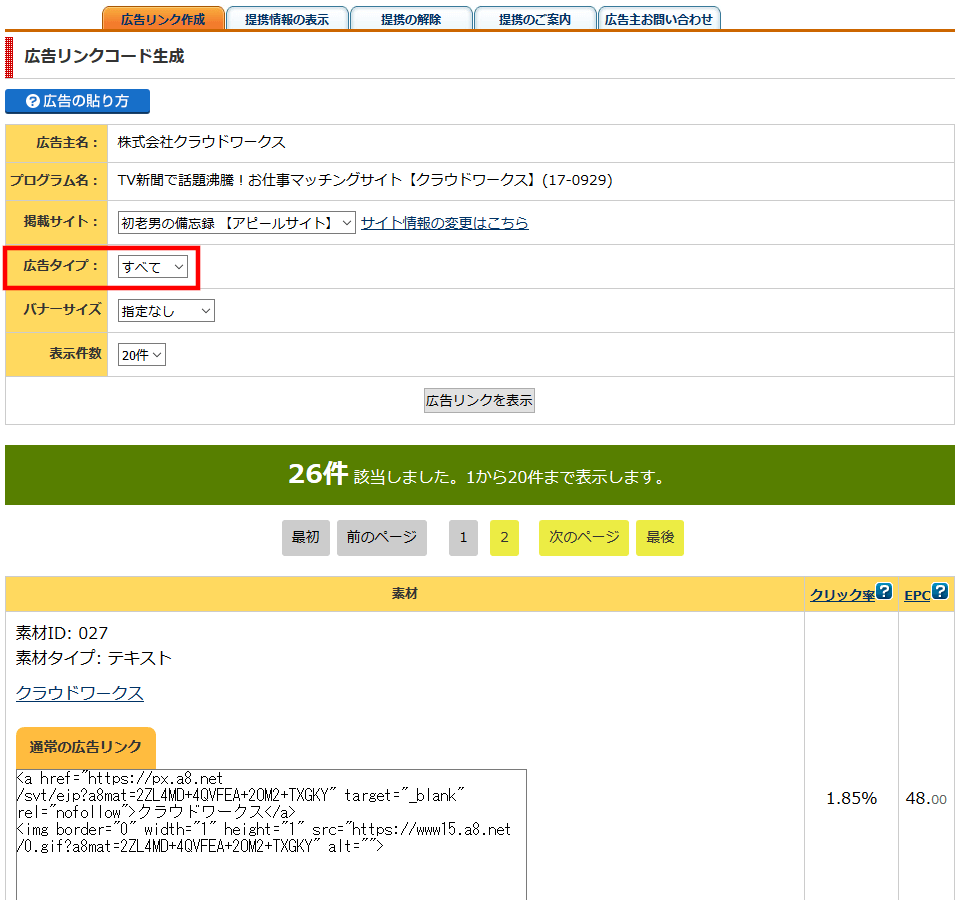This screenshot has width=959, height=900.
Task: Open the 提携のご案内 tab
Action: (x=535, y=18)
